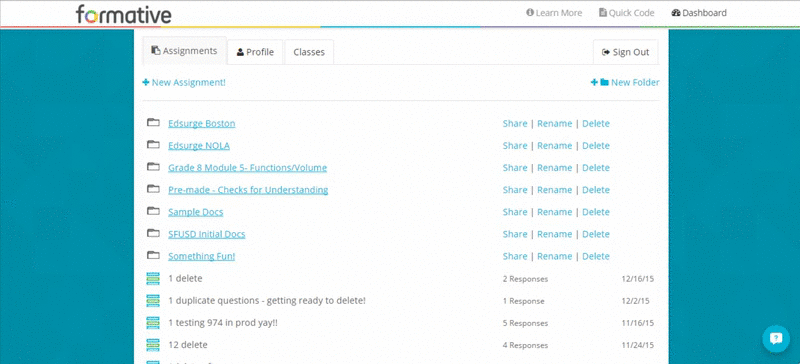Switch to the Profile tab
Screen dimensions: 800x364
[255, 52]
